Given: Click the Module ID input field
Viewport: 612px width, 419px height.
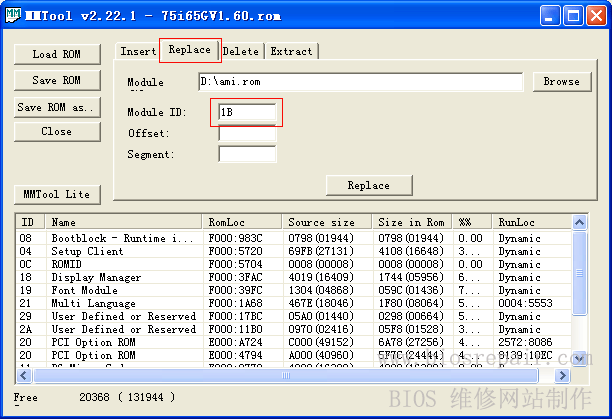Looking at the screenshot, I should tap(247, 112).
